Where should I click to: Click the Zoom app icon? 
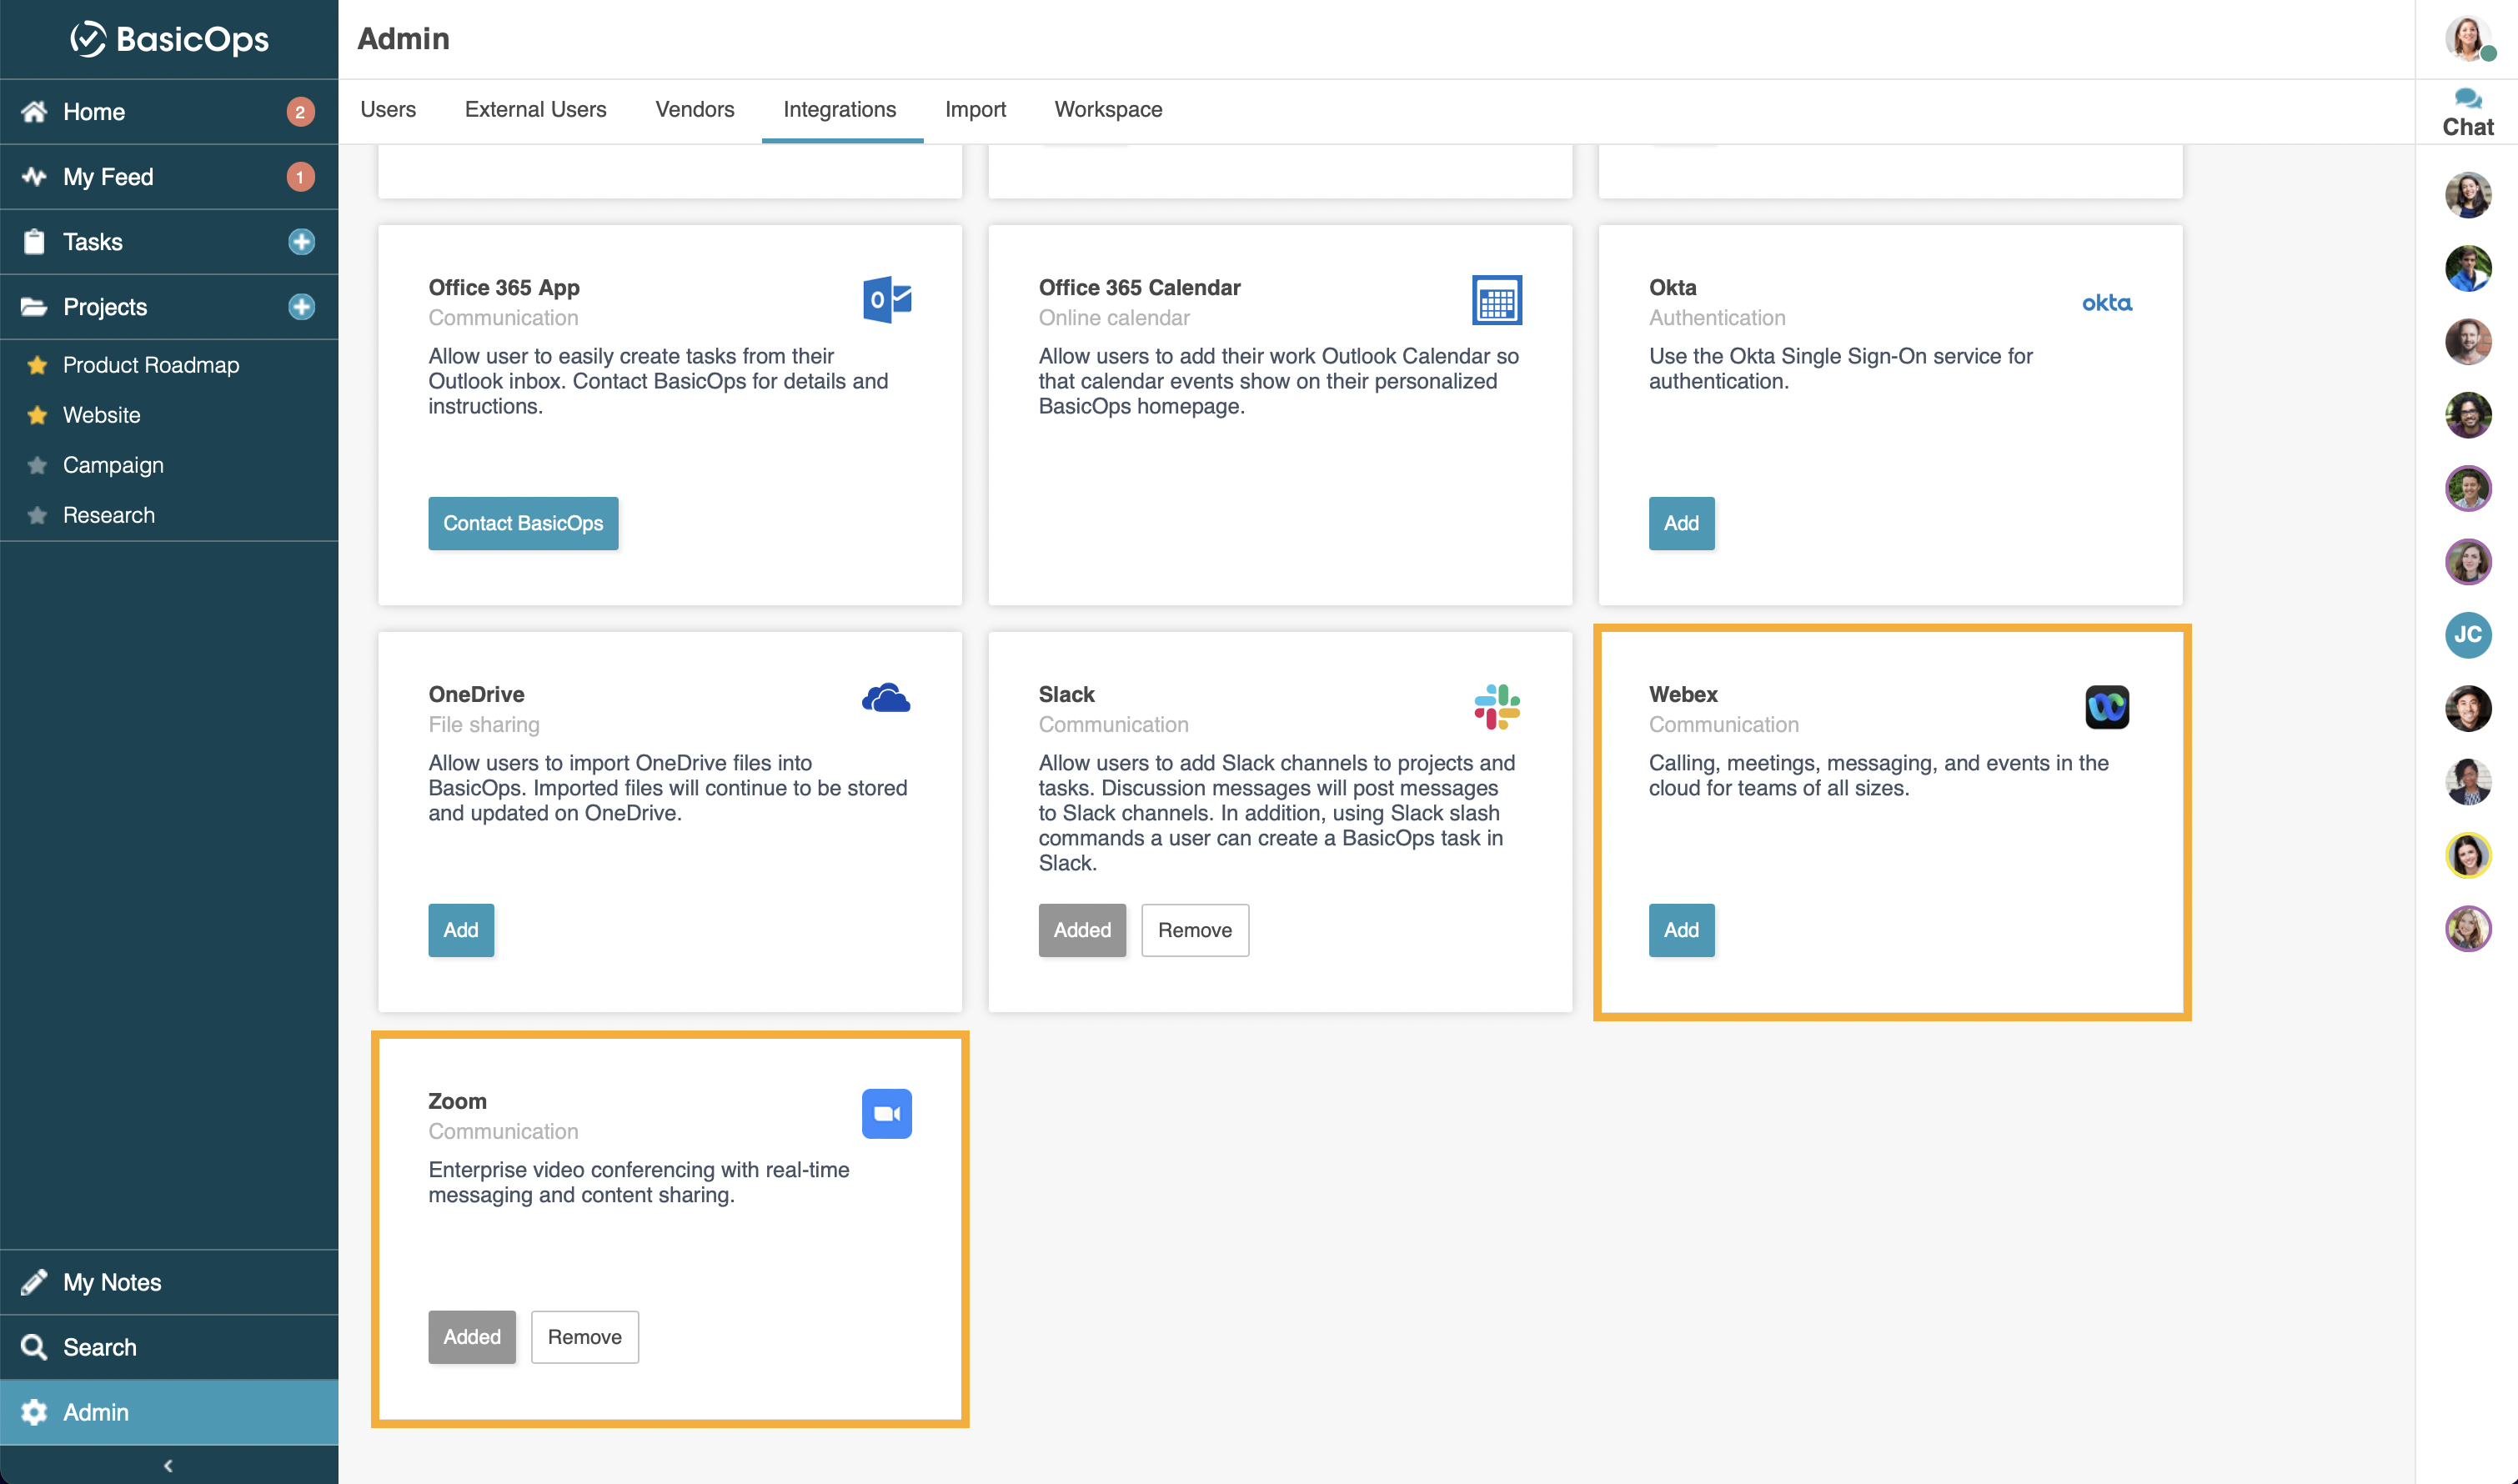pyautogui.click(x=886, y=1113)
